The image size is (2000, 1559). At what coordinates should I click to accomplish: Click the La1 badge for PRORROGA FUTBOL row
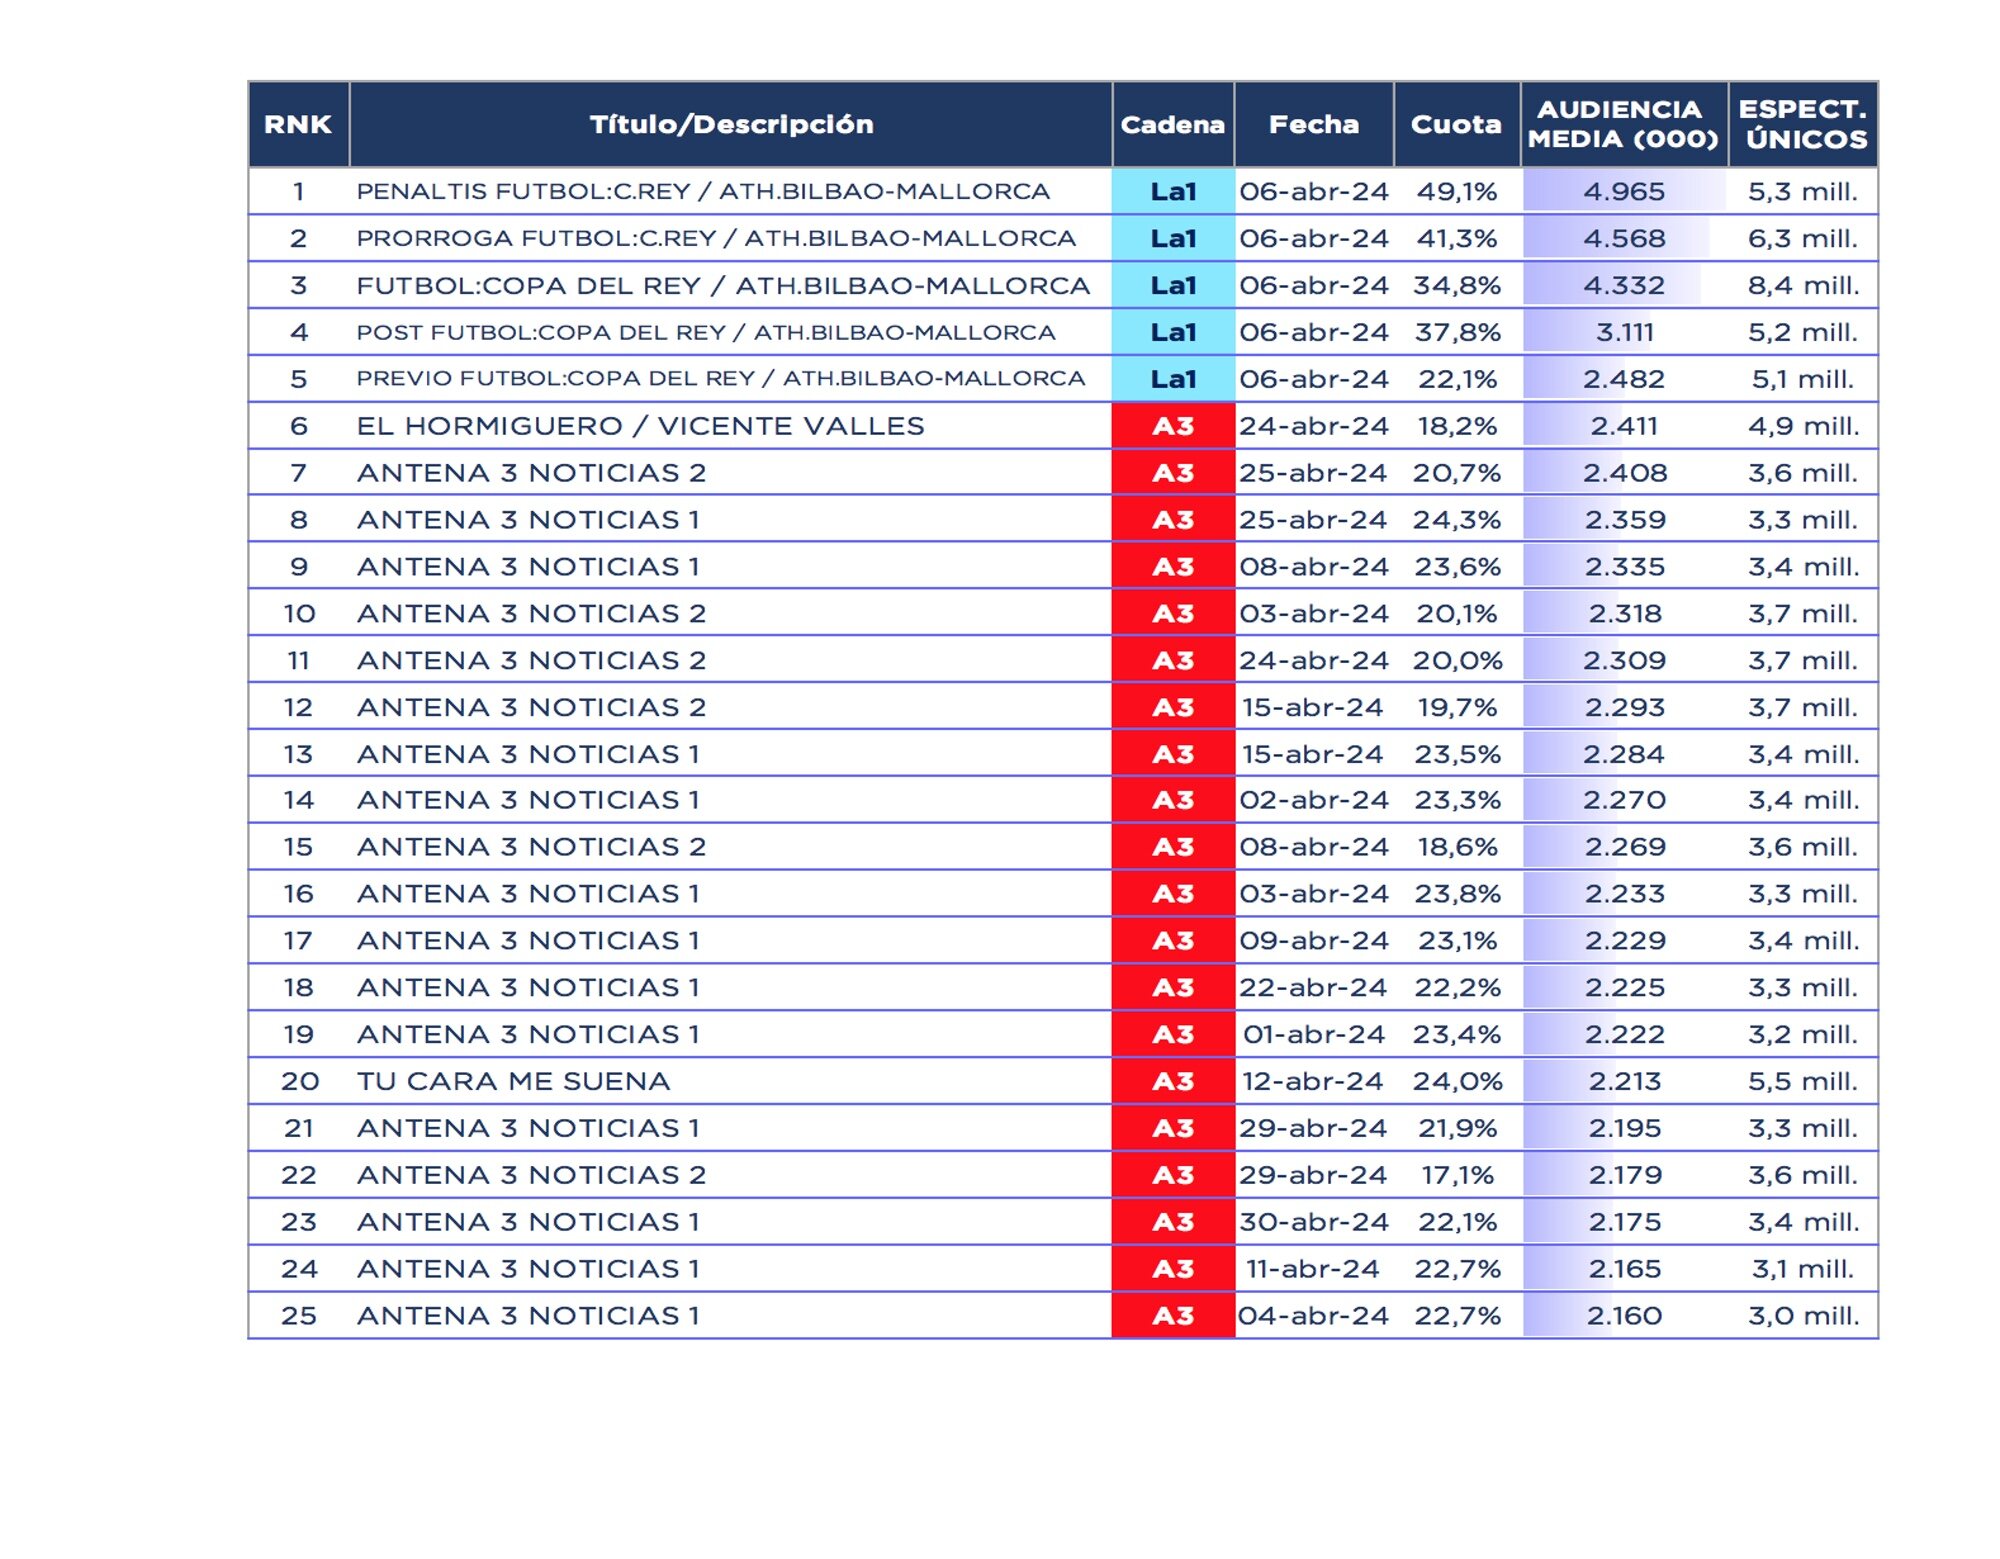(x=1173, y=238)
